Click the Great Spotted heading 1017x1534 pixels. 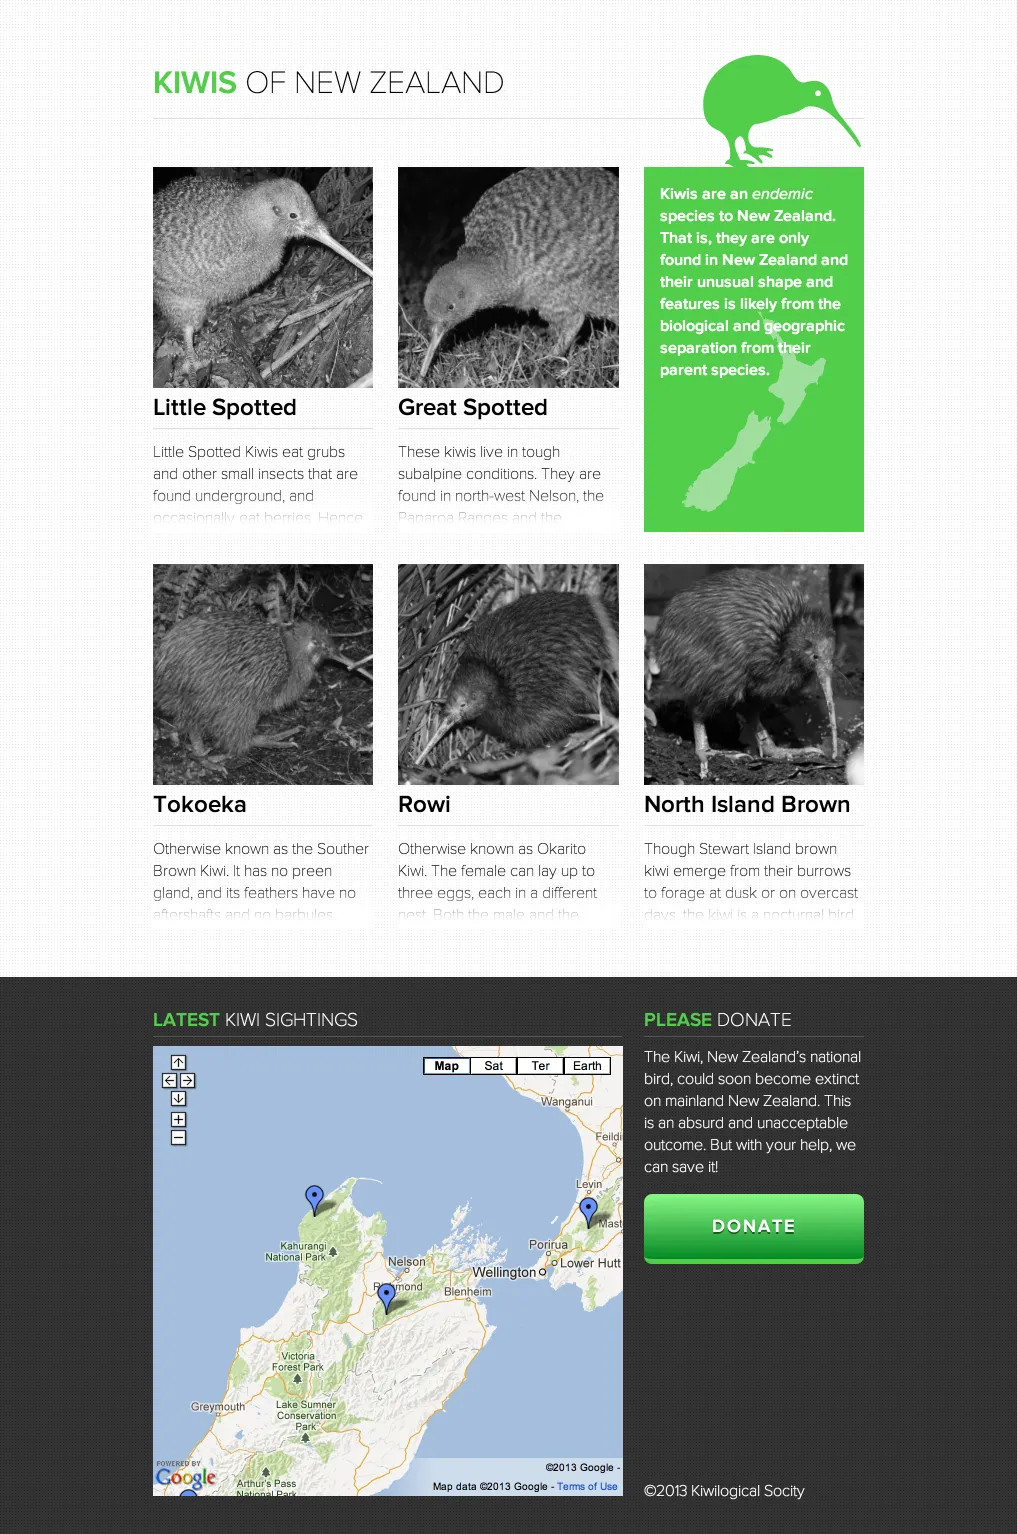pyautogui.click(x=473, y=407)
